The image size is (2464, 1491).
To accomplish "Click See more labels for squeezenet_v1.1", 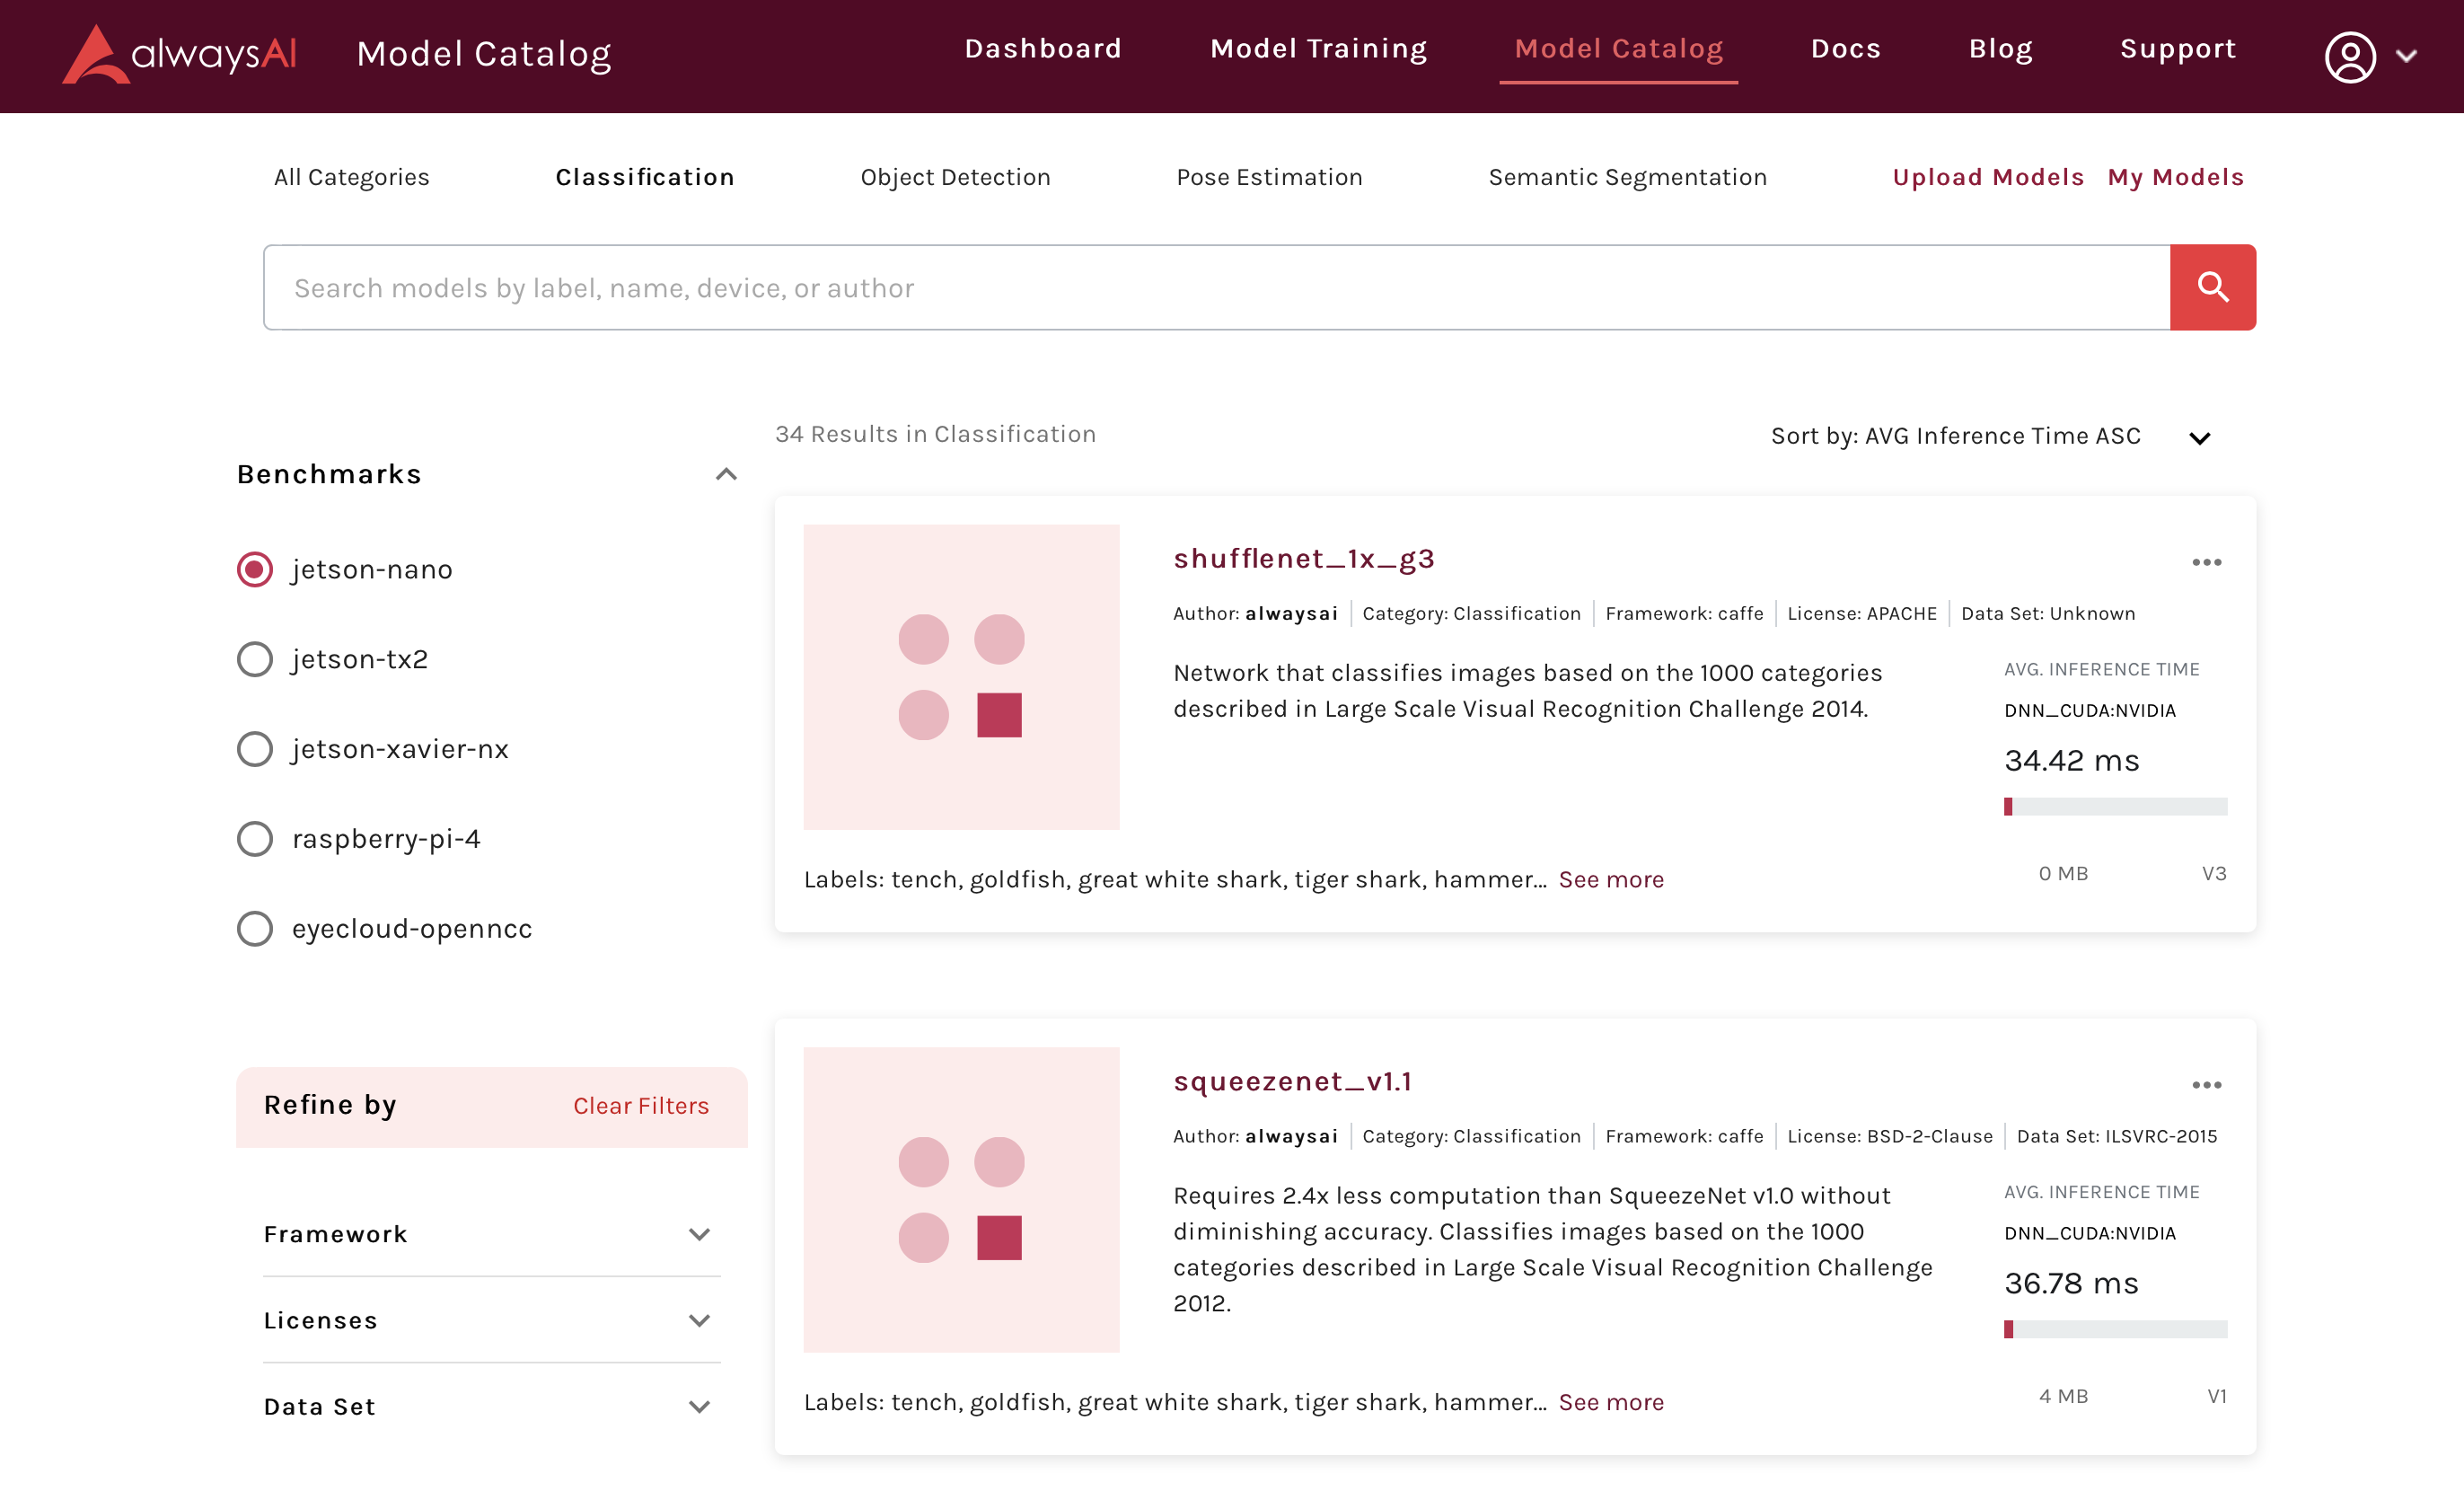I will (x=1611, y=1402).
